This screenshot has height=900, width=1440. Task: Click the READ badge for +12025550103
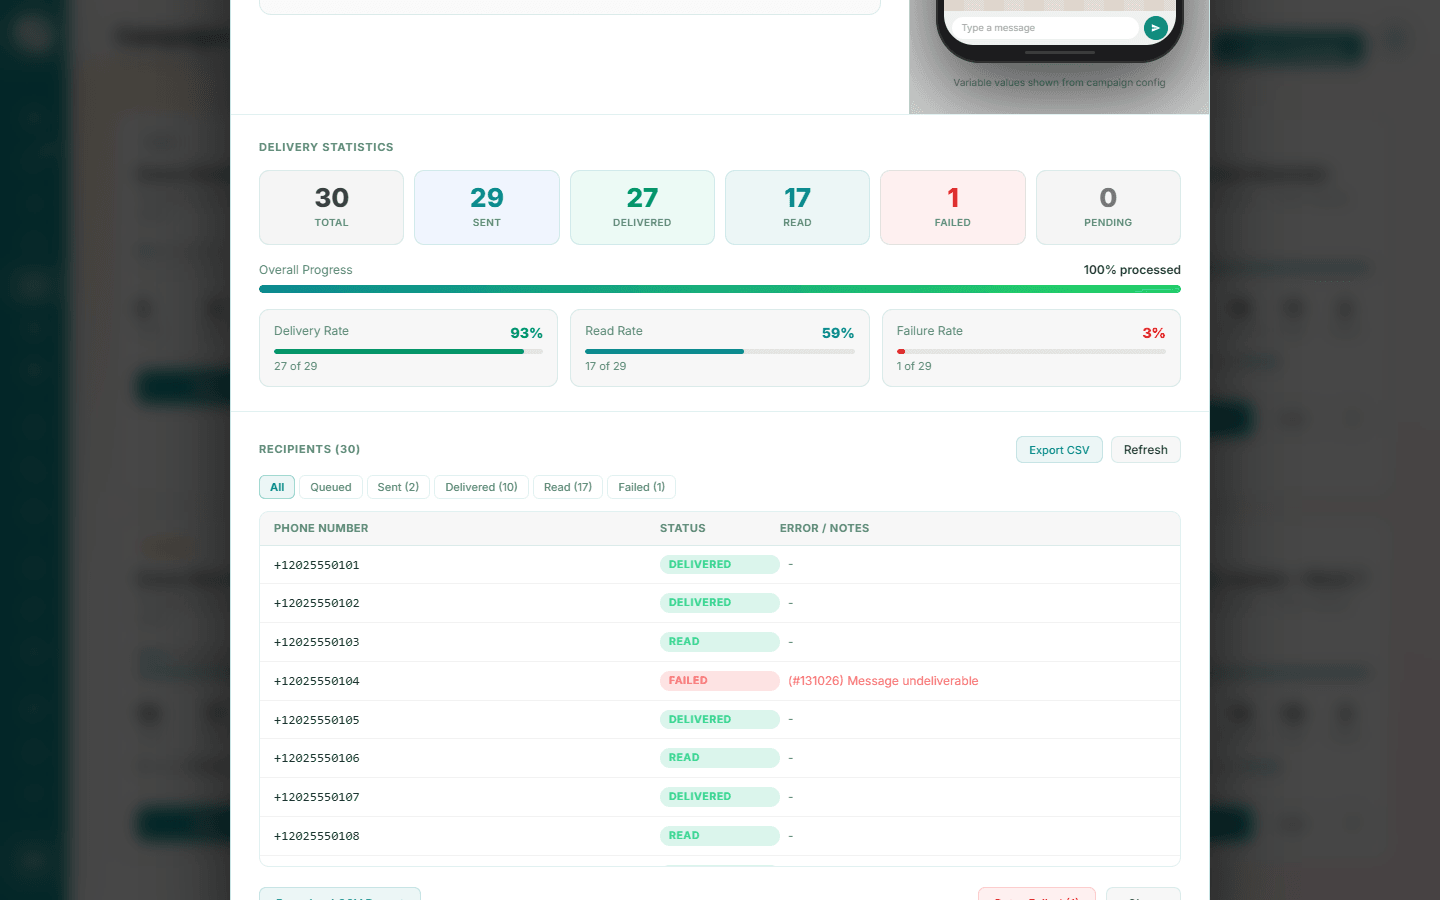(x=719, y=641)
